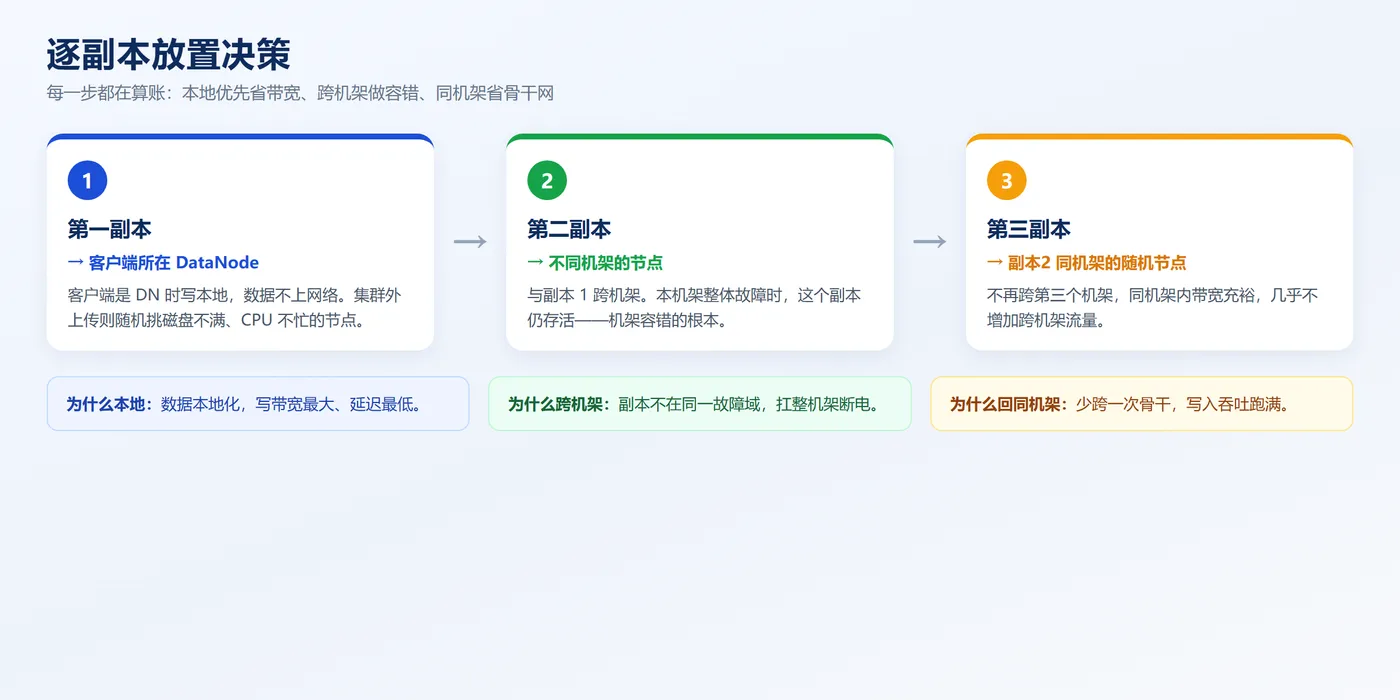Image resolution: width=1400 pixels, height=700 pixels.
Task: Click arrow between 第二副本 and 第三副本 cards
Action: [x=929, y=242]
